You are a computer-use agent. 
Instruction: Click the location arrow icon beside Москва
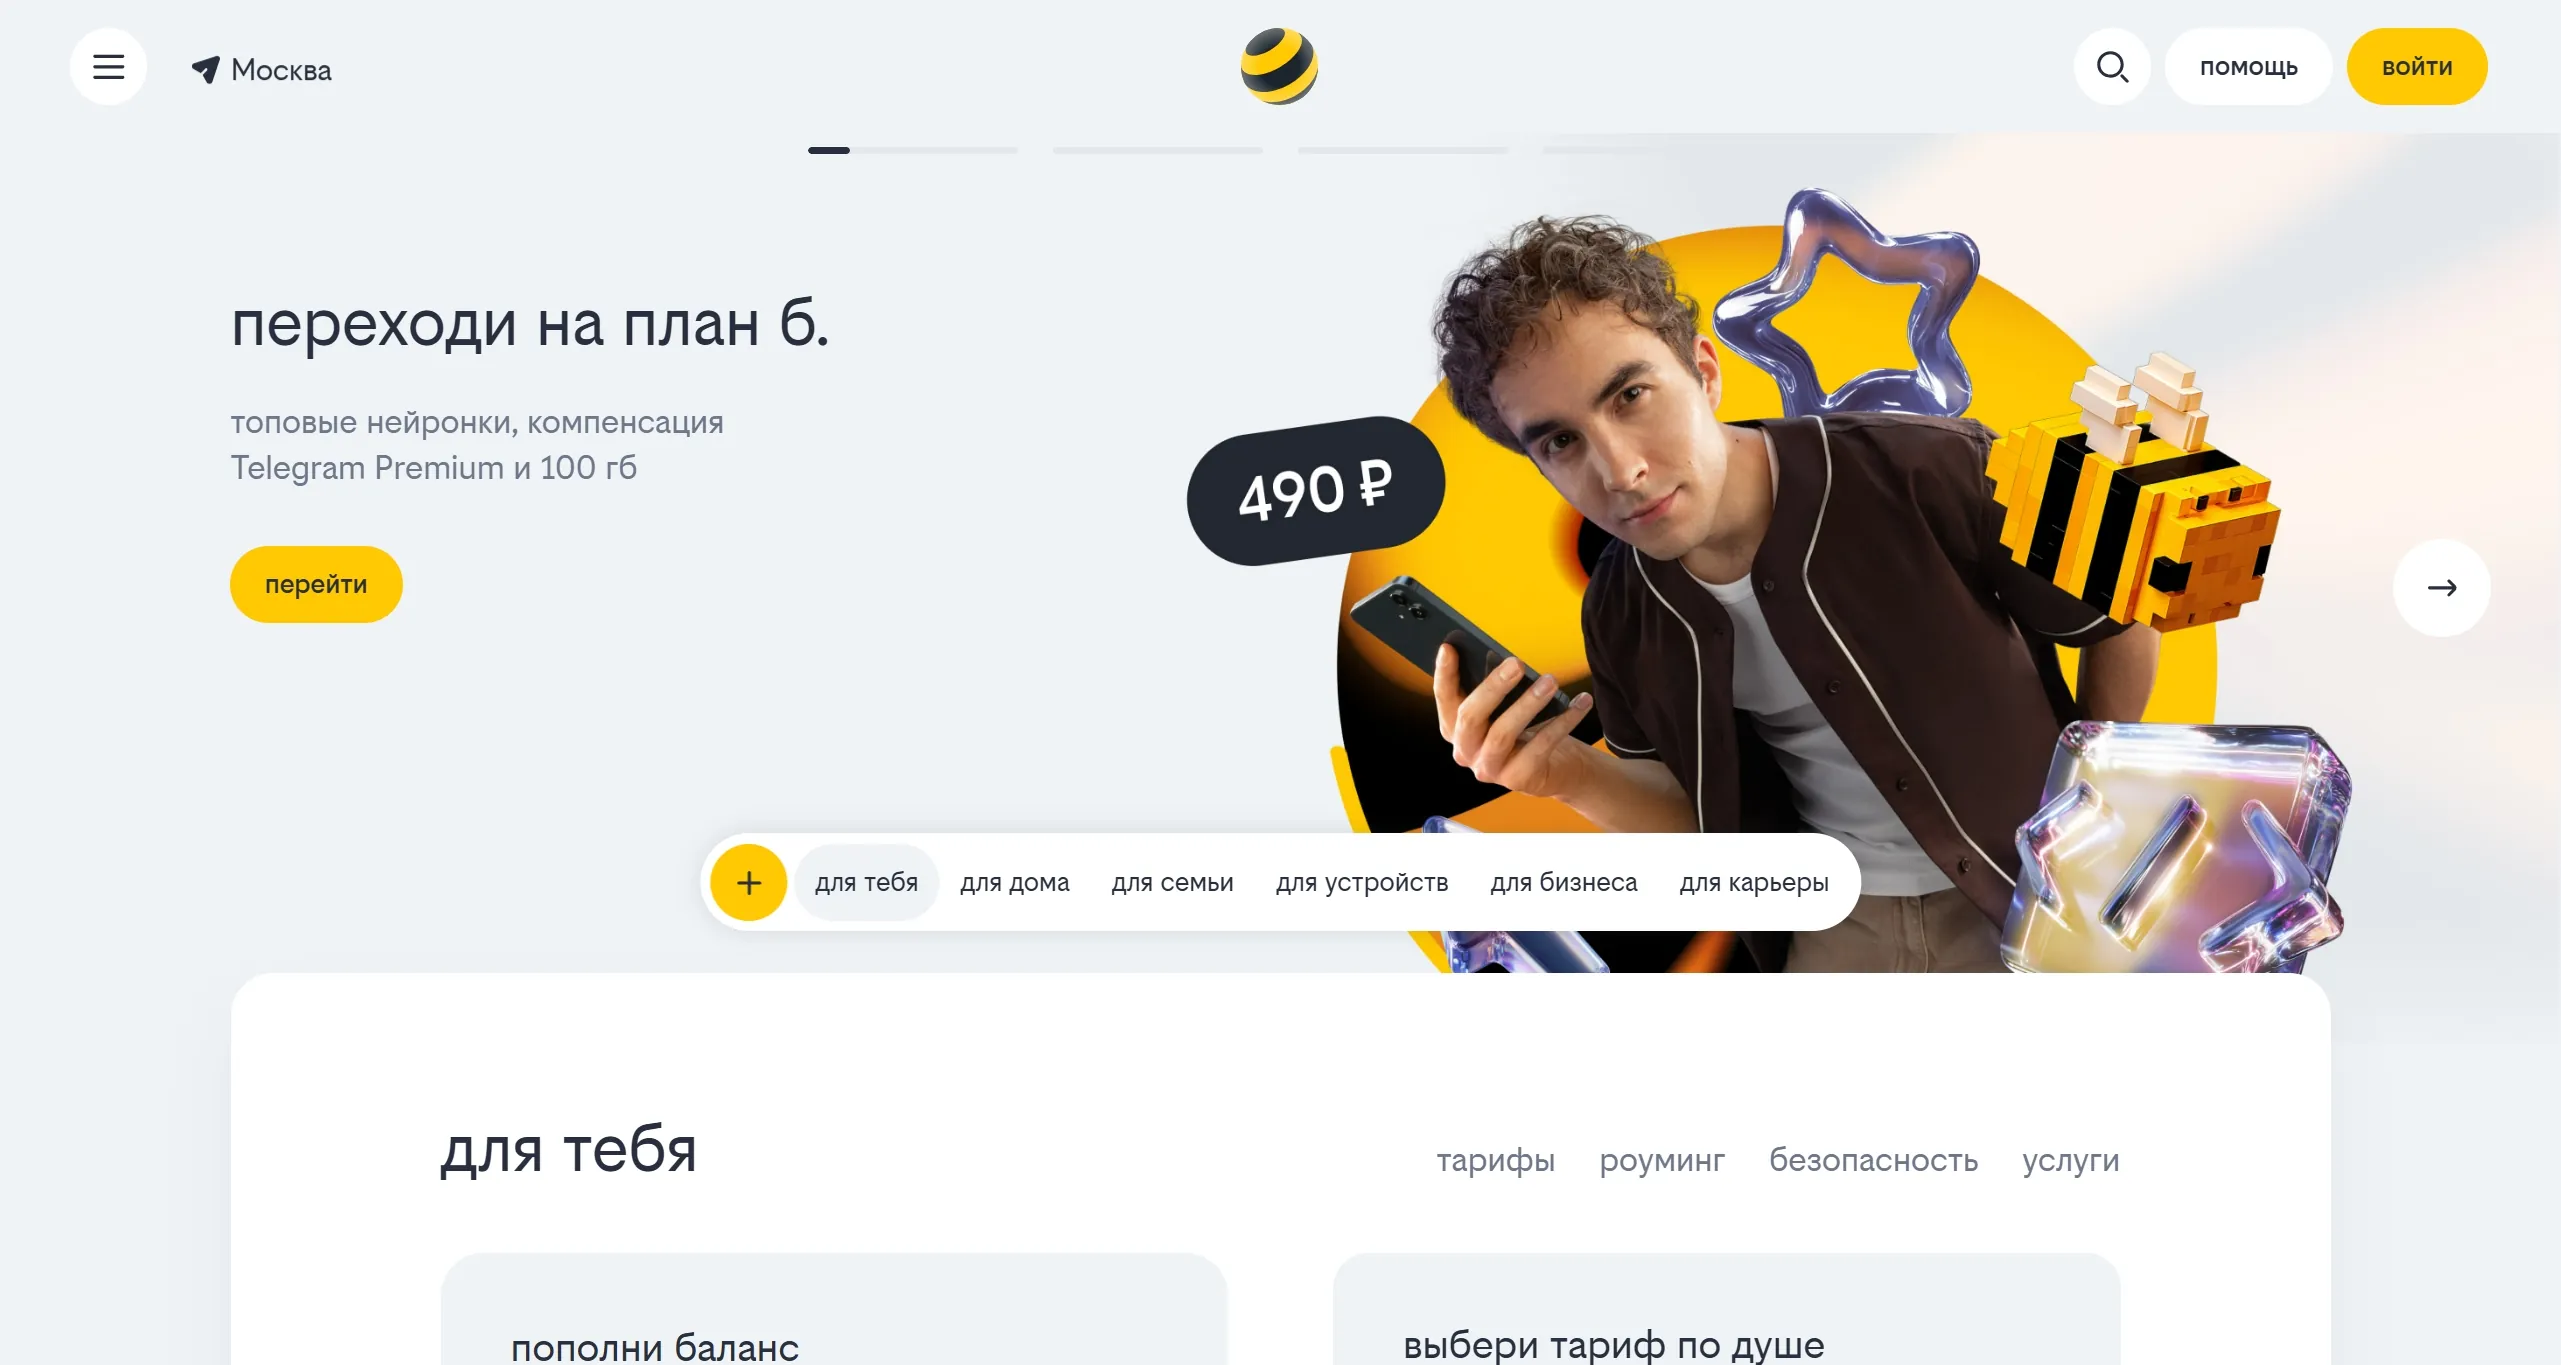click(206, 69)
